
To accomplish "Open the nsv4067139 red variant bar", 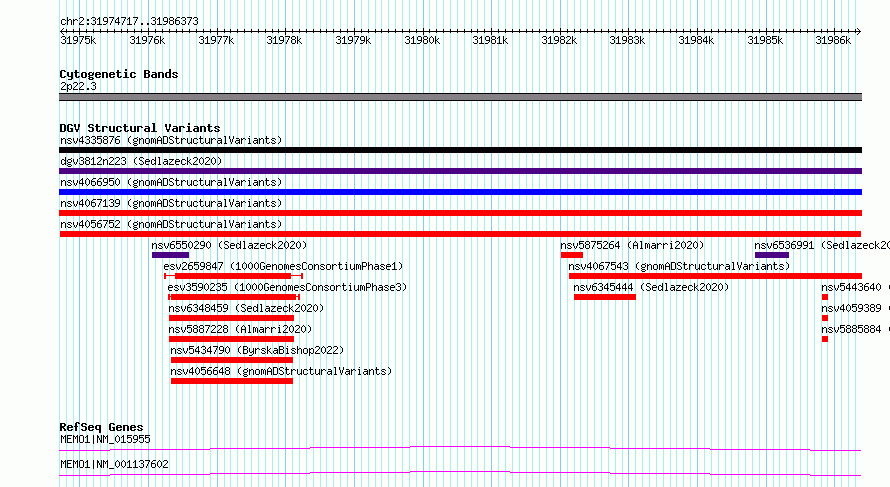I will click(x=460, y=213).
